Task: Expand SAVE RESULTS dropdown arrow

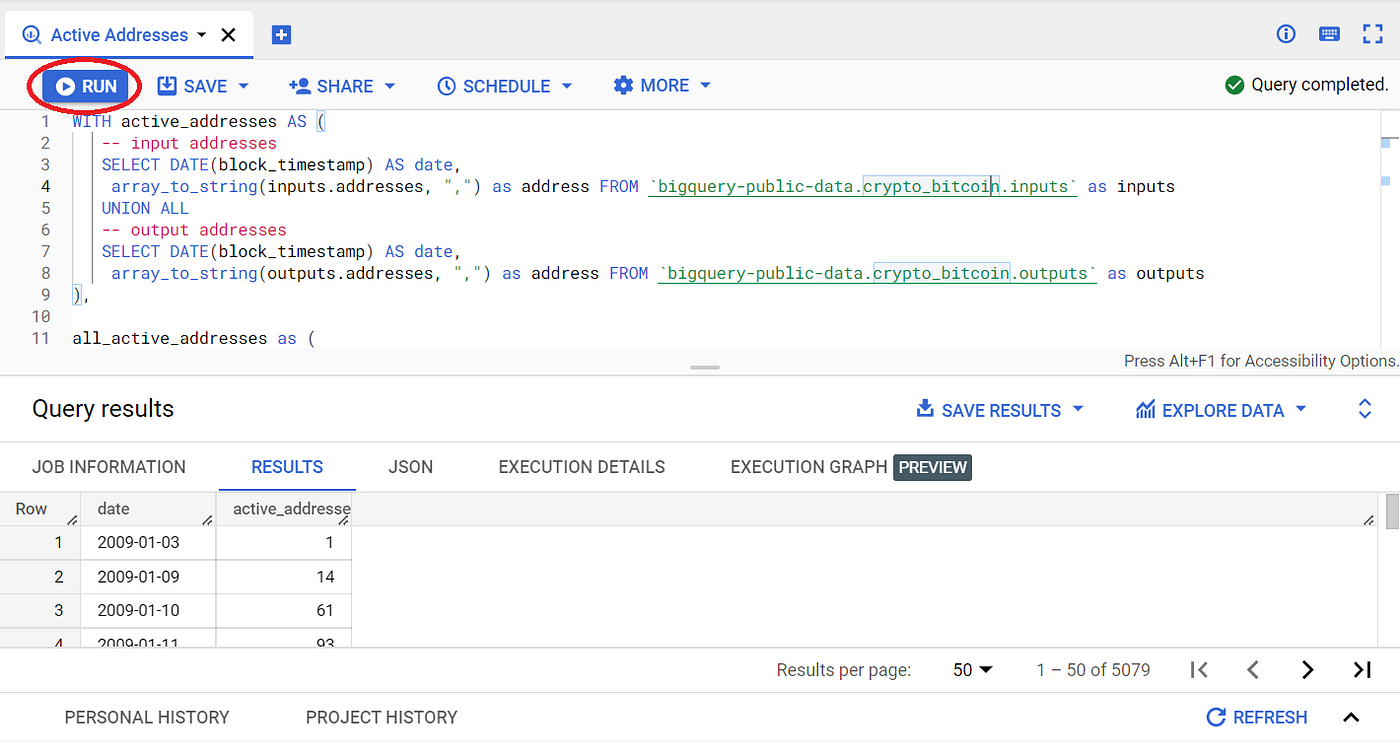Action: point(1078,409)
